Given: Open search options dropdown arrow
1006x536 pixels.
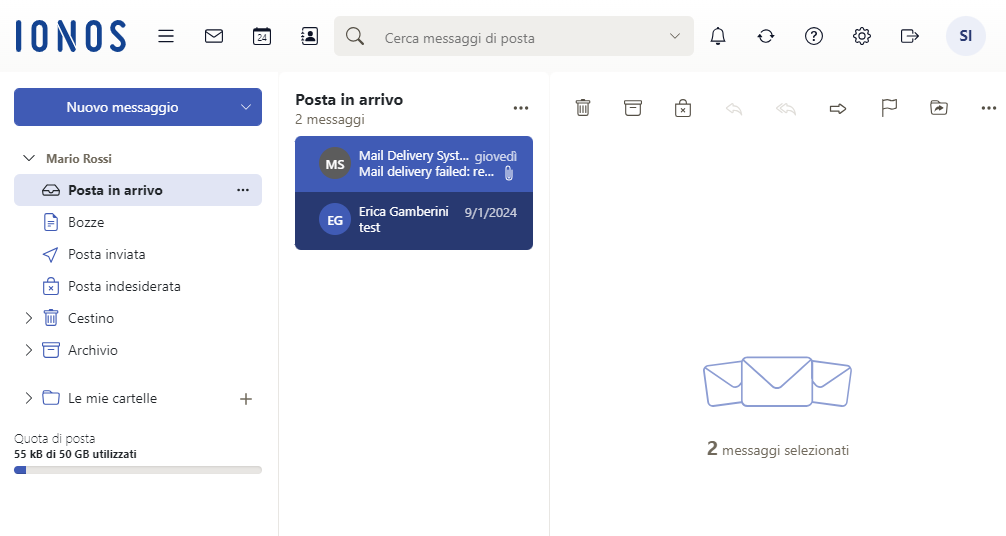Looking at the screenshot, I should 674,36.
